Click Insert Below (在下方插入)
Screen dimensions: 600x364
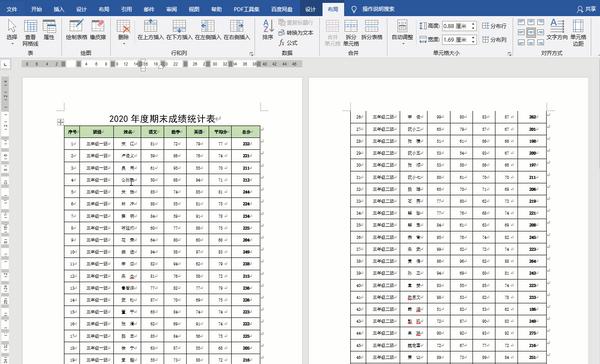pos(179,30)
